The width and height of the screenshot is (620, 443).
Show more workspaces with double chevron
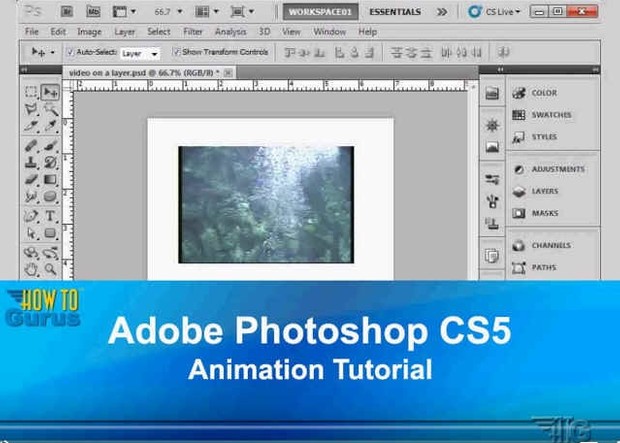coord(442,12)
